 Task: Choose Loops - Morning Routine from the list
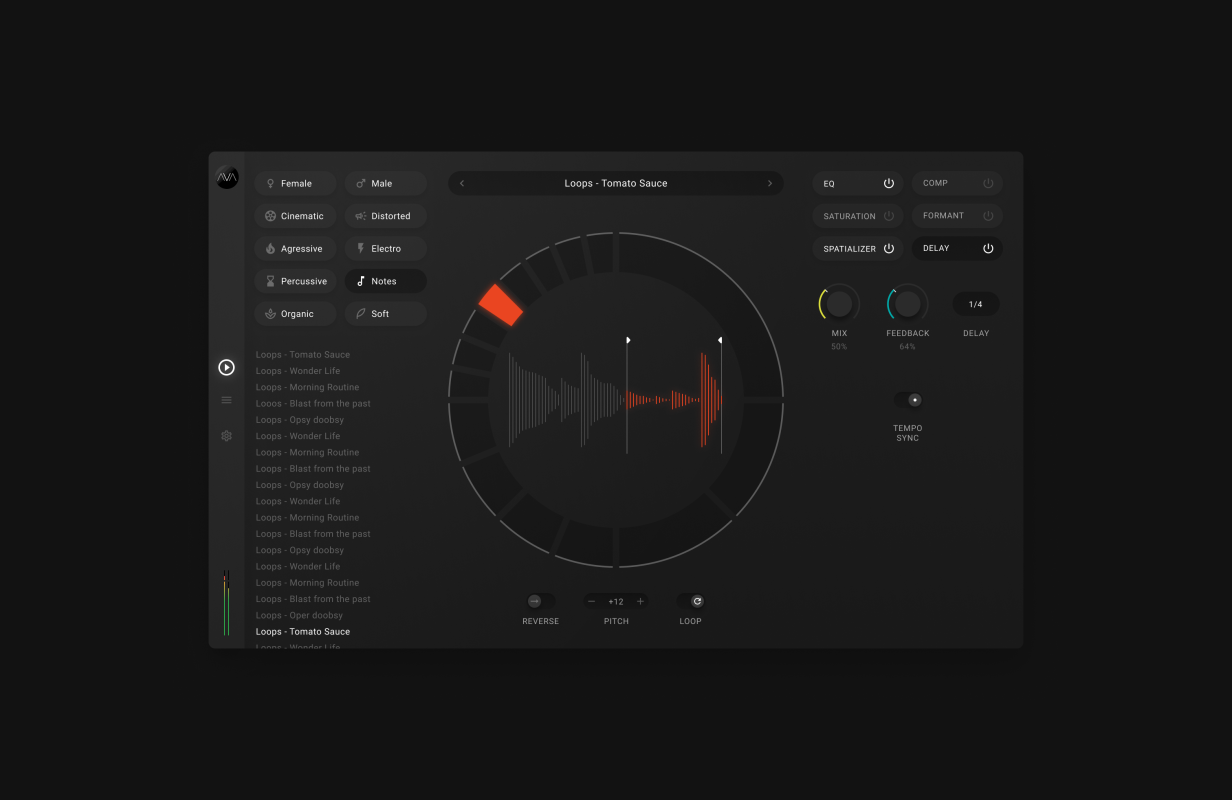tap(307, 387)
